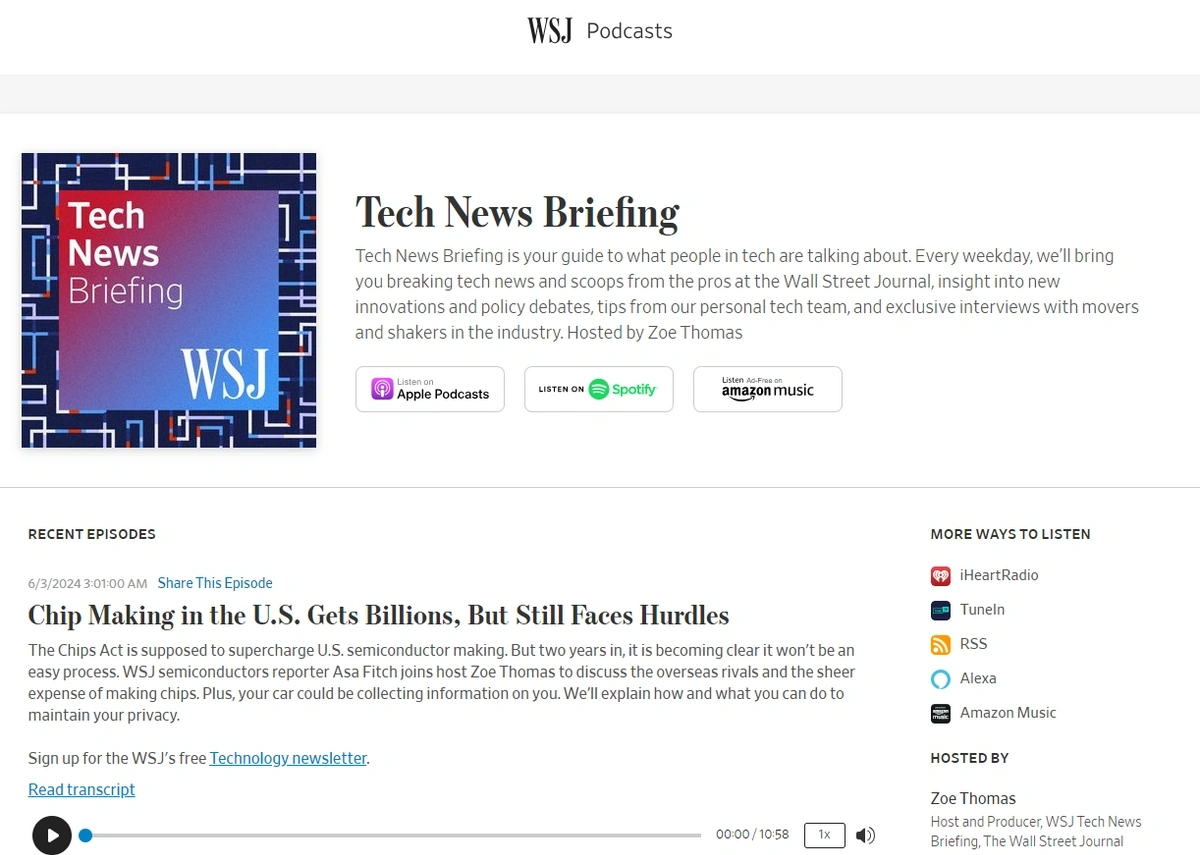Click the Alexa ring icon
Image resolution: width=1200 pixels, height=855 pixels.
pos(940,679)
